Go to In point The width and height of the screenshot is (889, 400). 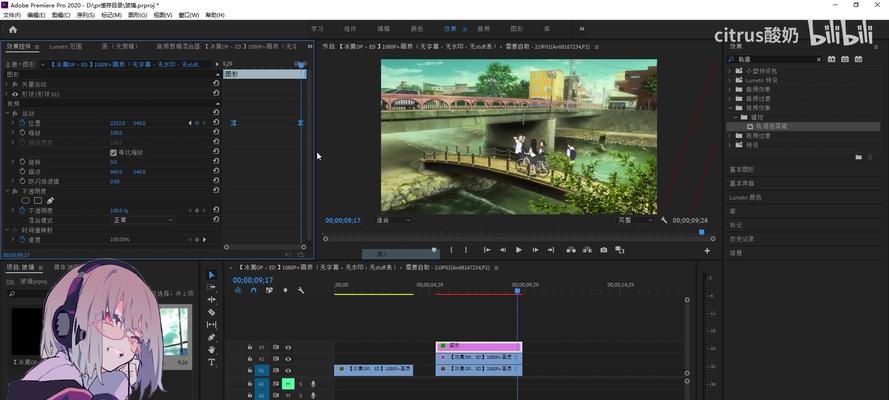[x=486, y=250]
